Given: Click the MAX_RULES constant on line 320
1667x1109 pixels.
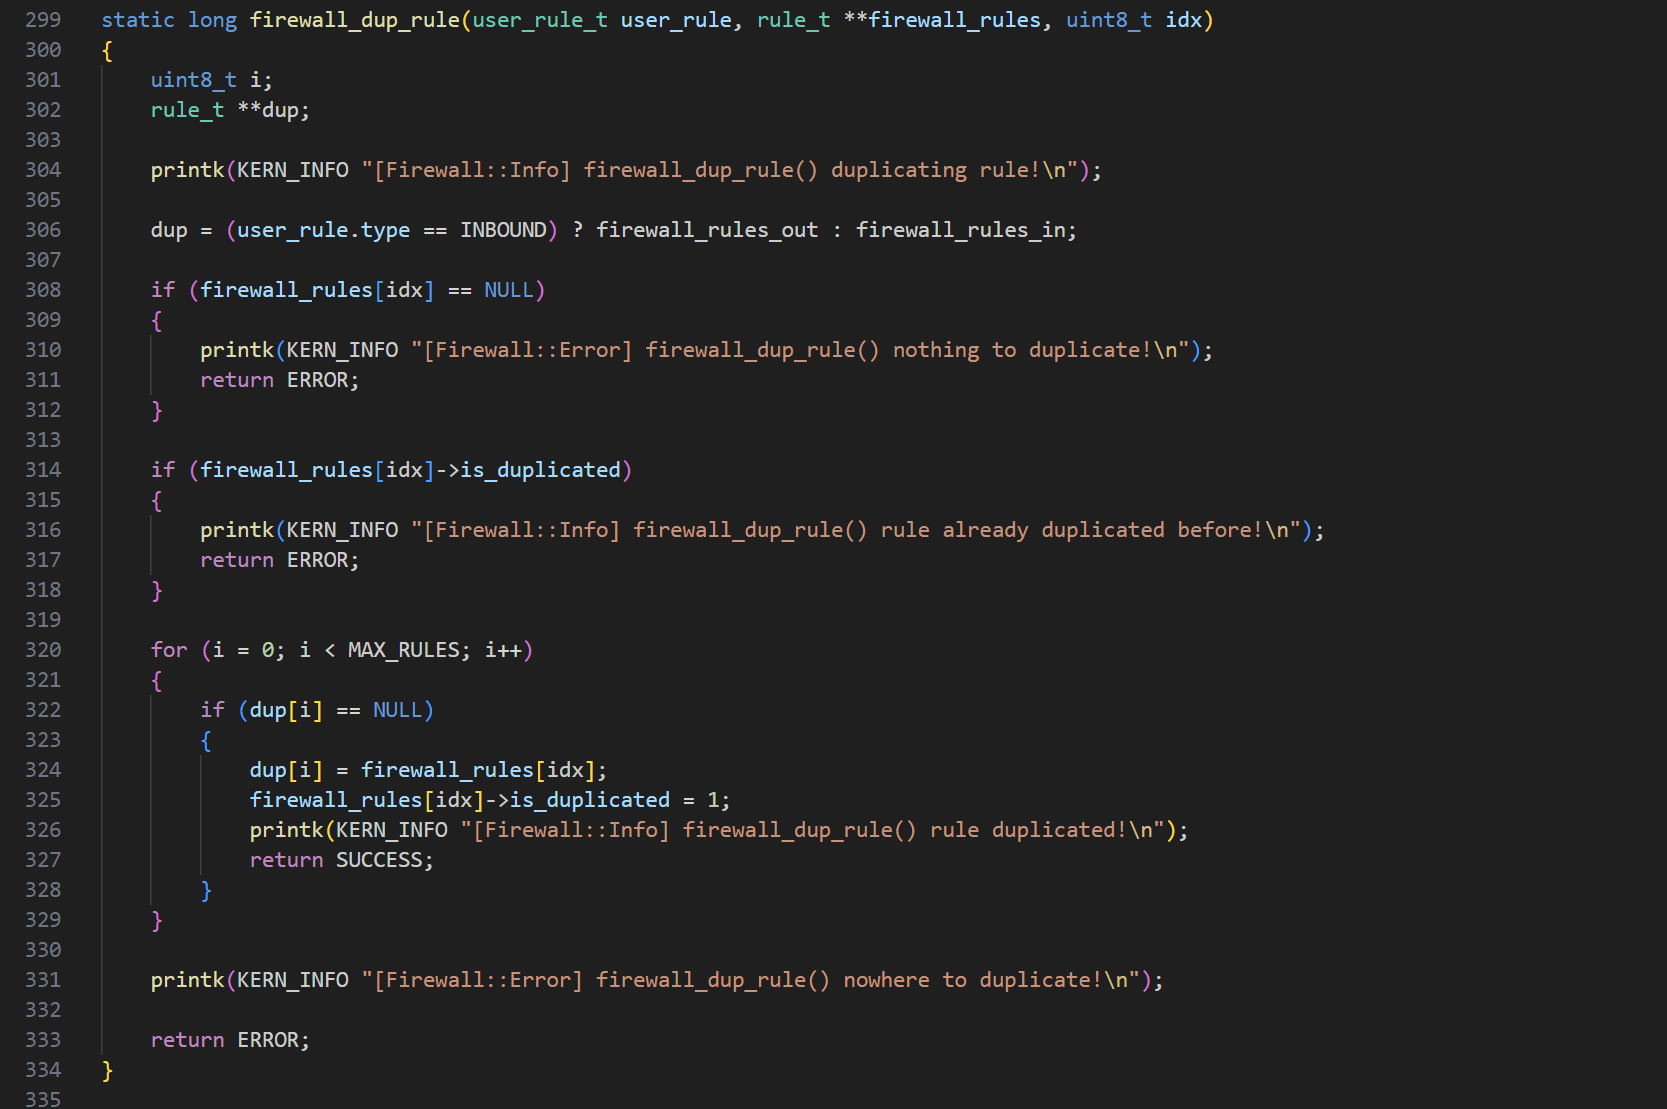Looking at the screenshot, I should tap(406, 649).
